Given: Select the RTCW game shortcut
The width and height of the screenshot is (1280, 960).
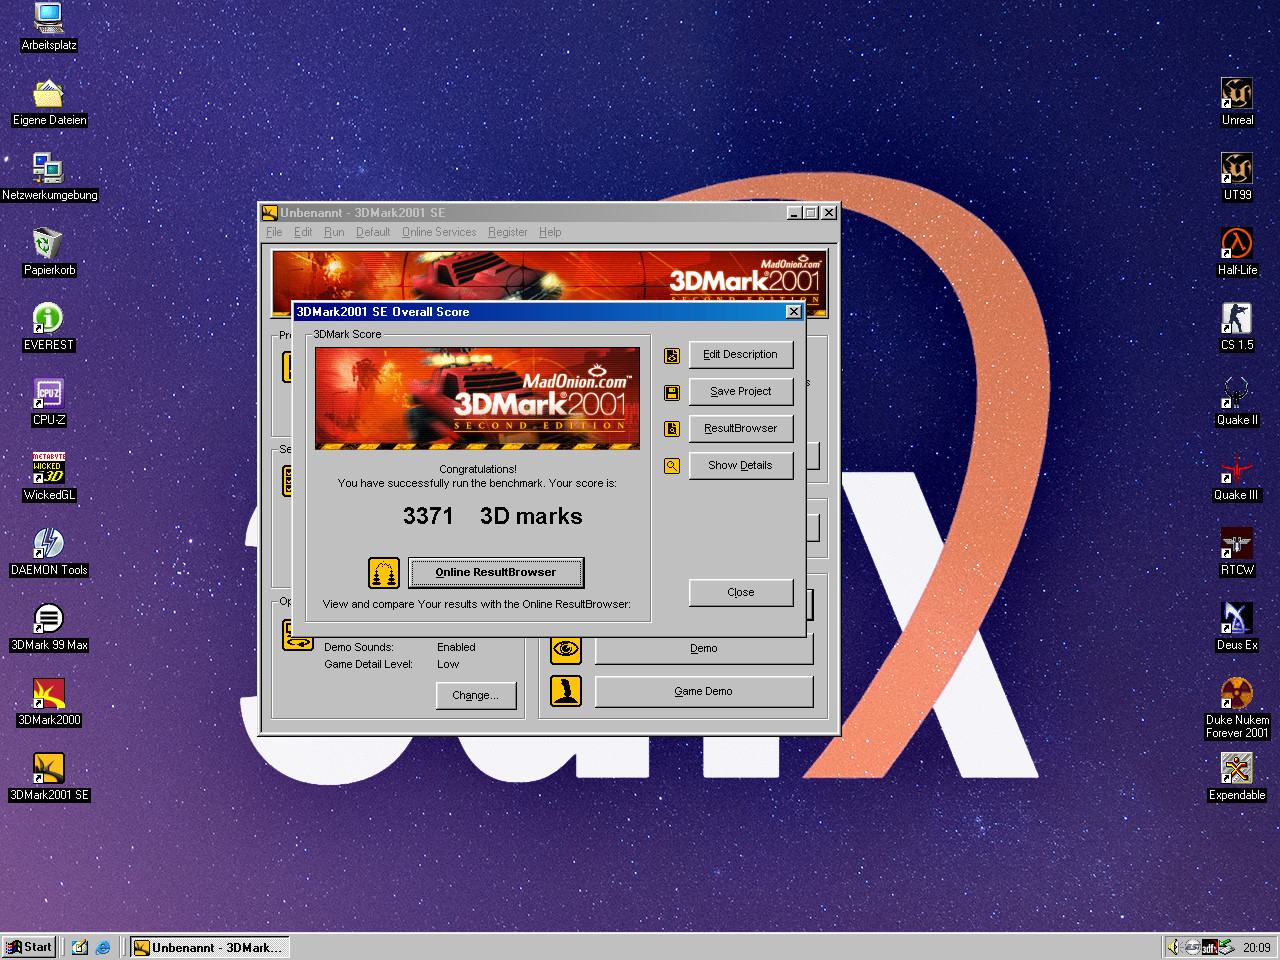Looking at the screenshot, I should [x=1237, y=551].
